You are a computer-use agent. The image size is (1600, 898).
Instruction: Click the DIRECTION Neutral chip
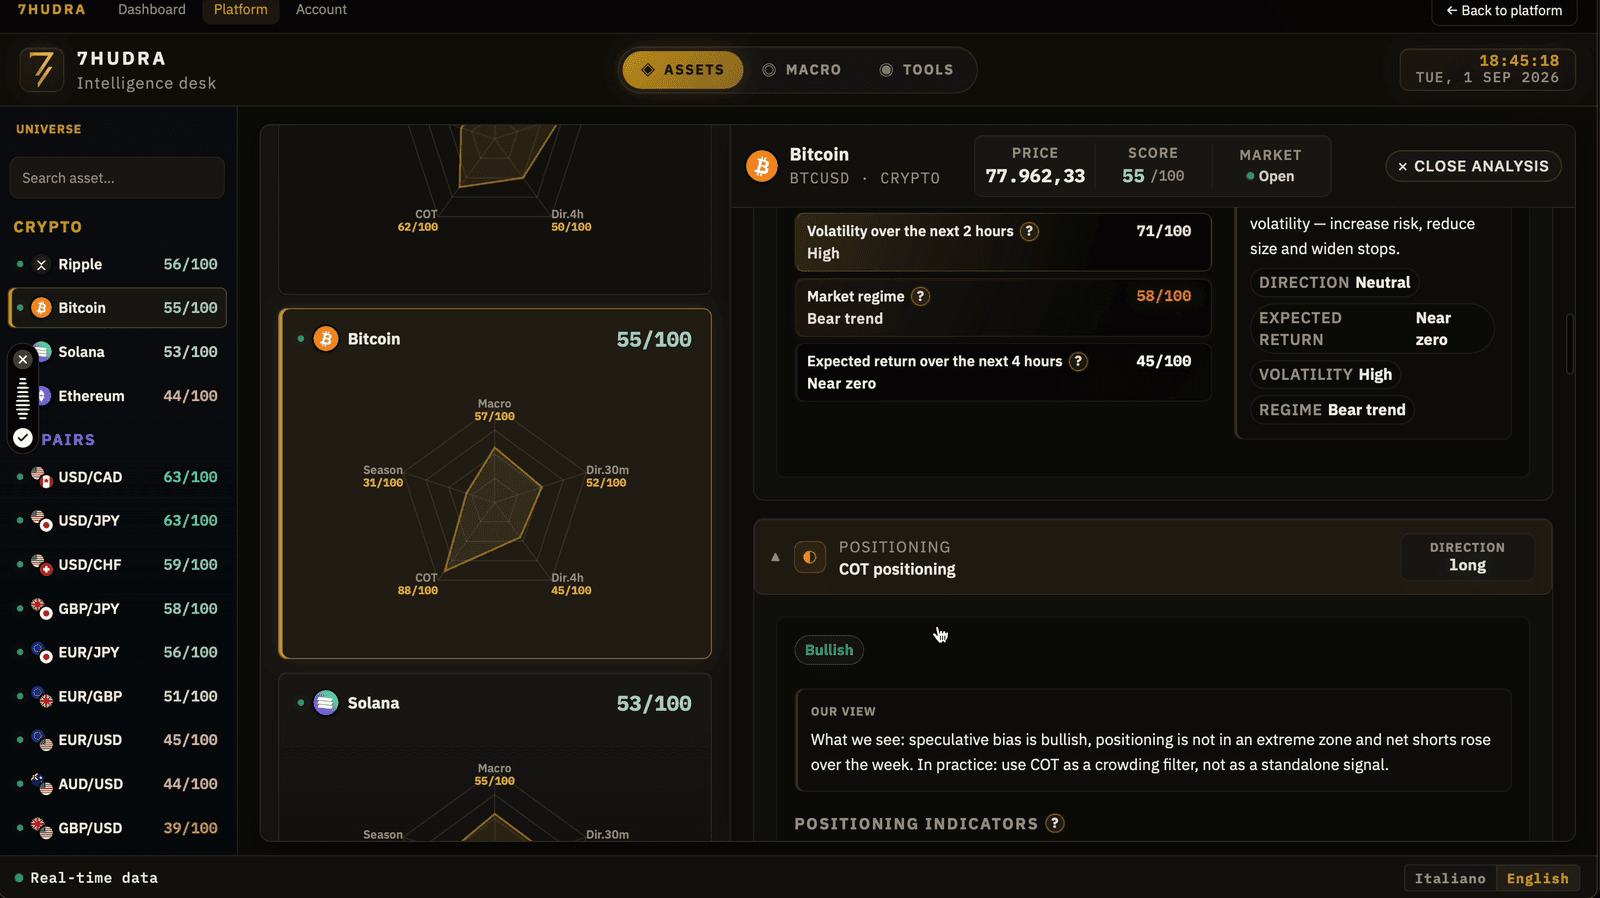tap(1334, 283)
